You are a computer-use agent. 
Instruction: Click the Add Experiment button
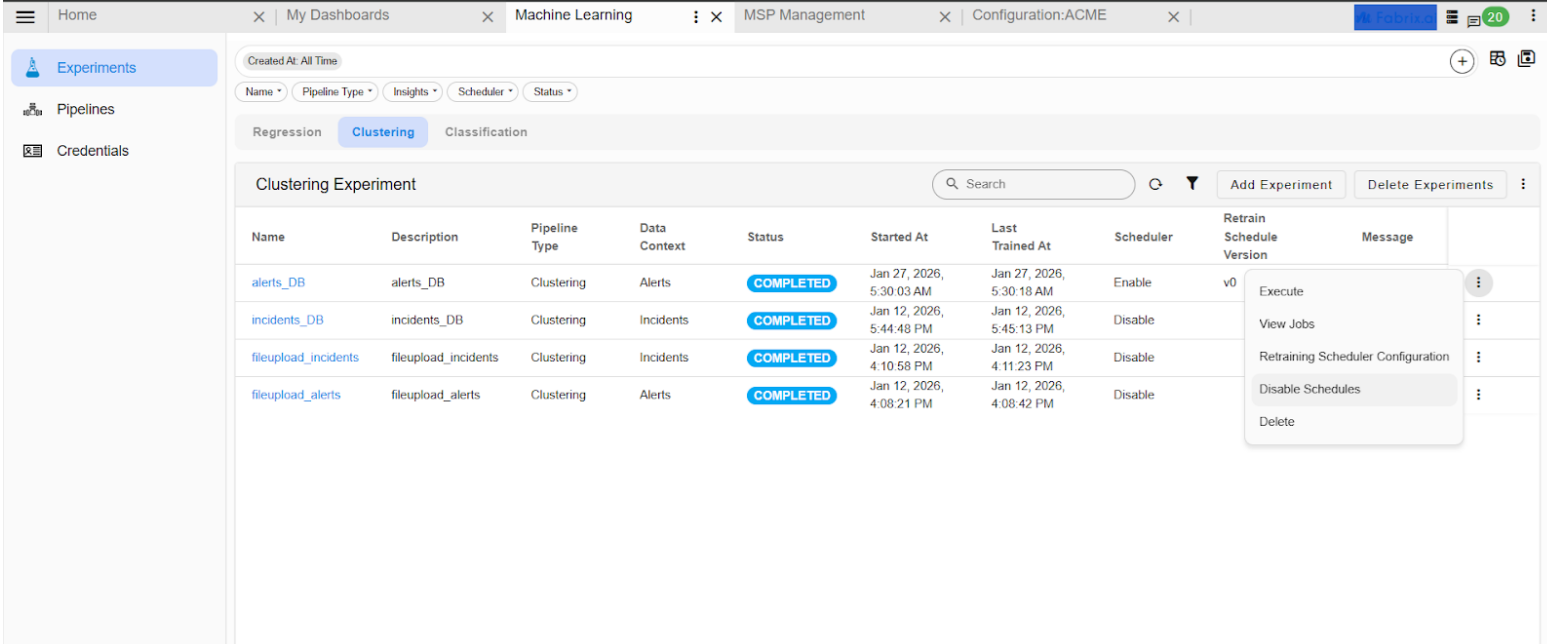pos(1280,184)
